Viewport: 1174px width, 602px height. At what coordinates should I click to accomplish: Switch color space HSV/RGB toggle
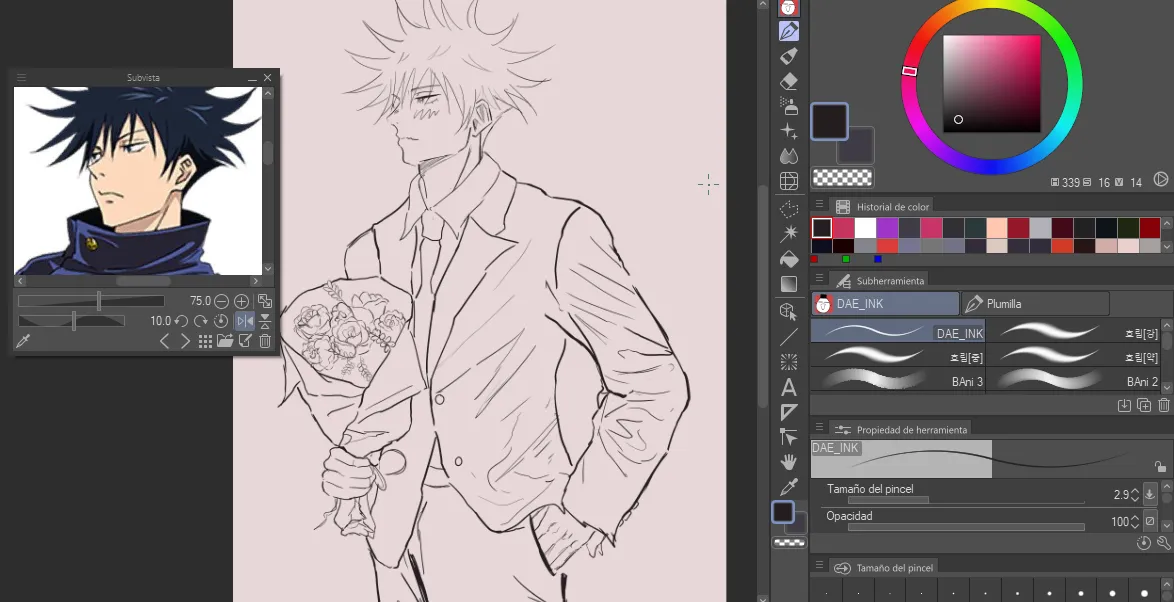(1161, 179)
